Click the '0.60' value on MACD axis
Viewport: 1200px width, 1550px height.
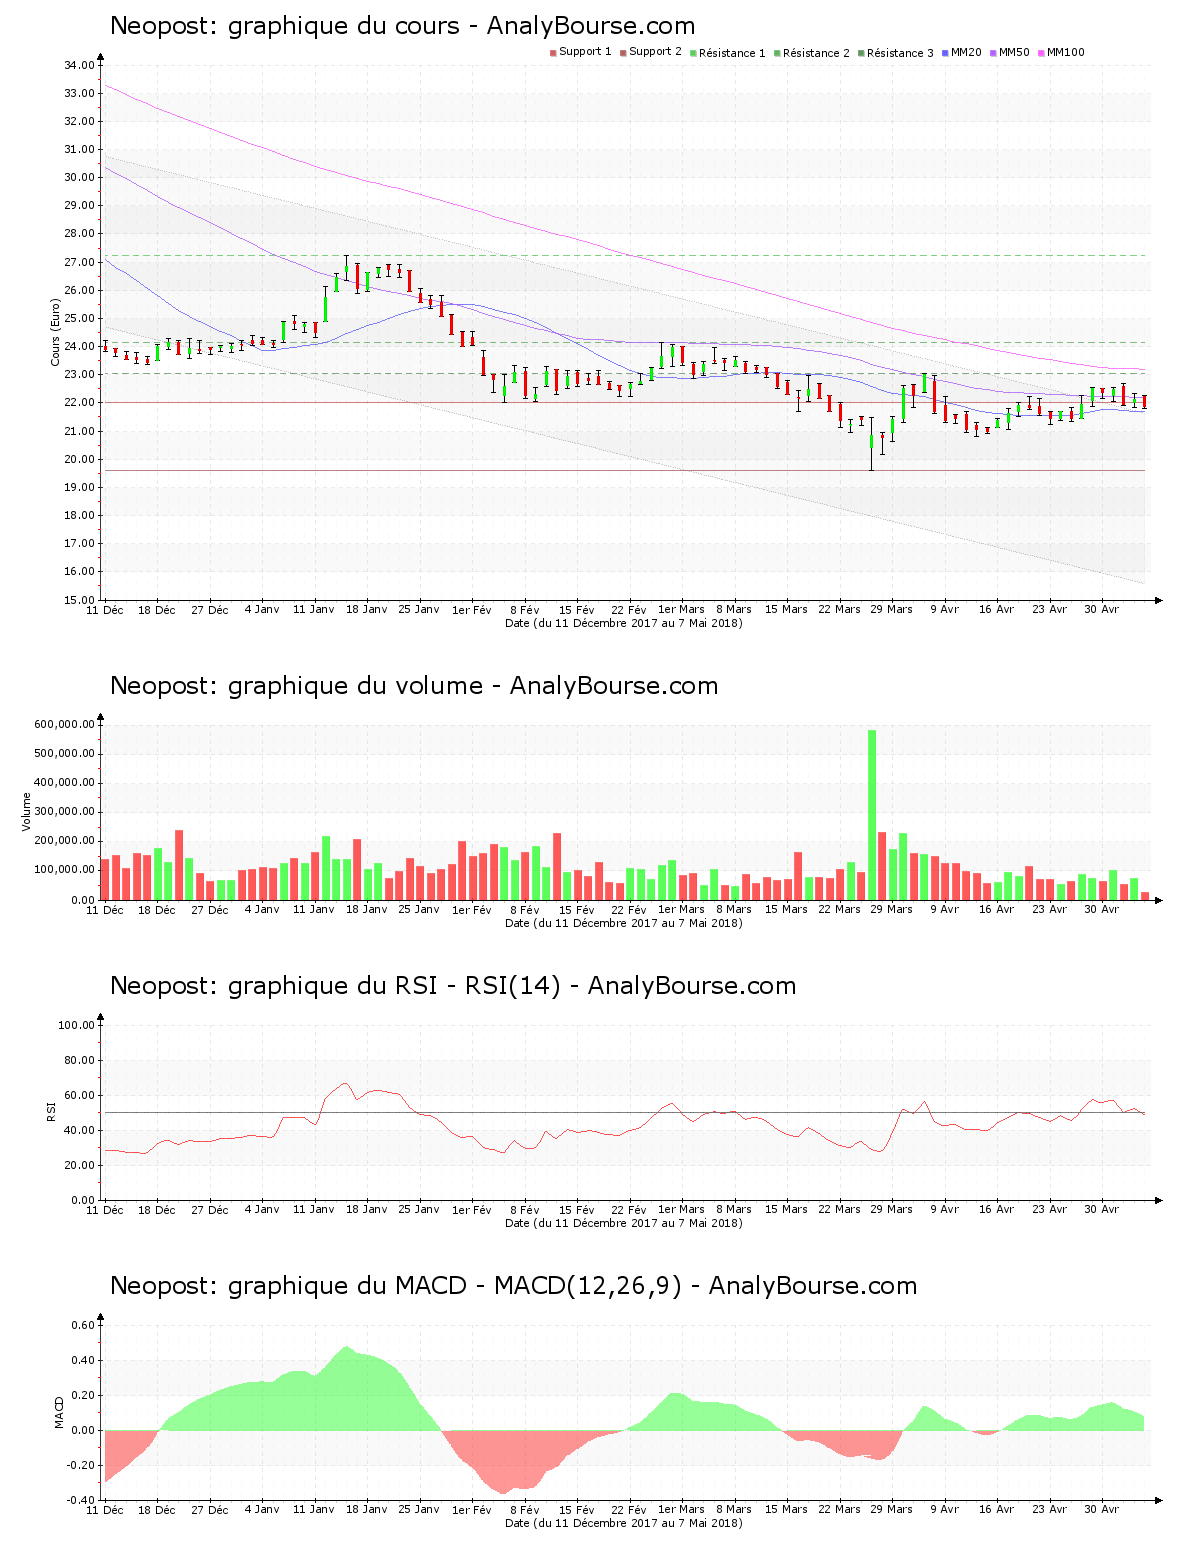pos(83,1325)
